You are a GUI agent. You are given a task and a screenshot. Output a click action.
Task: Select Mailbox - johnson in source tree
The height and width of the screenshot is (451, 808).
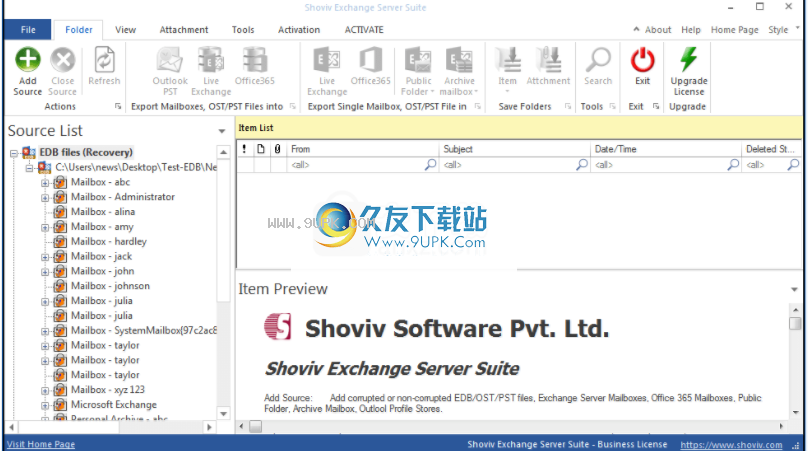(110, 286)
